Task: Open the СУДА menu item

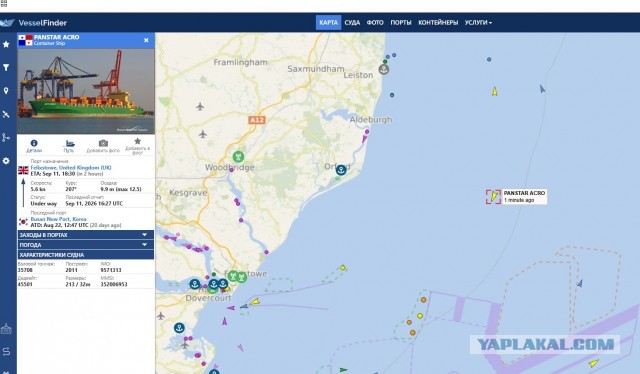Action: tap(352, 22)
